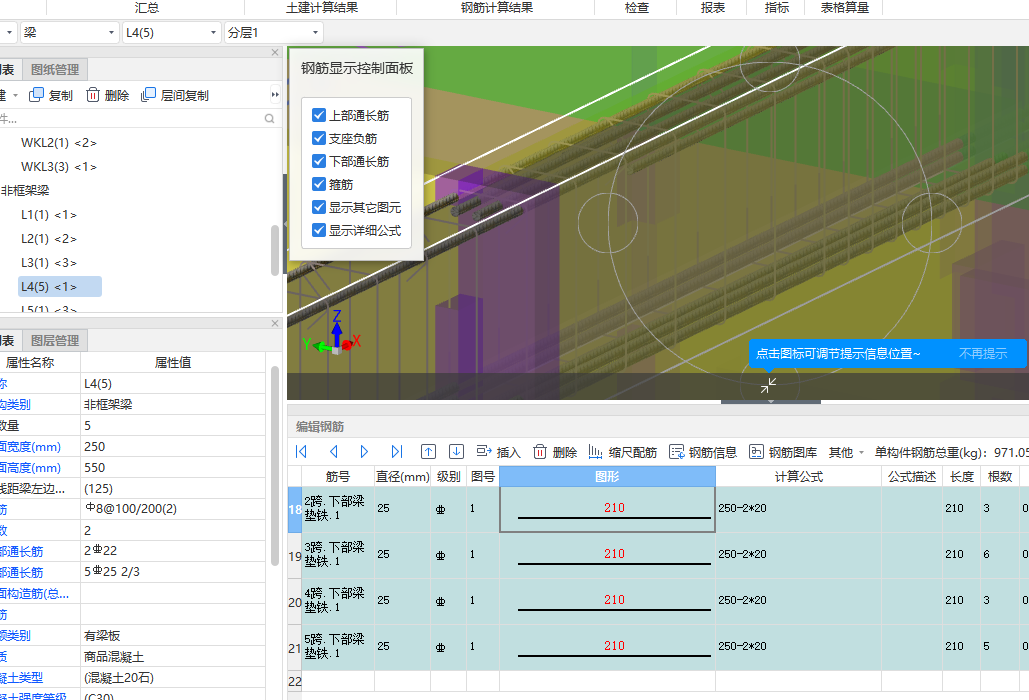
Task: Open the 表格算量 ribbon tab
Action: click(845, 8)
